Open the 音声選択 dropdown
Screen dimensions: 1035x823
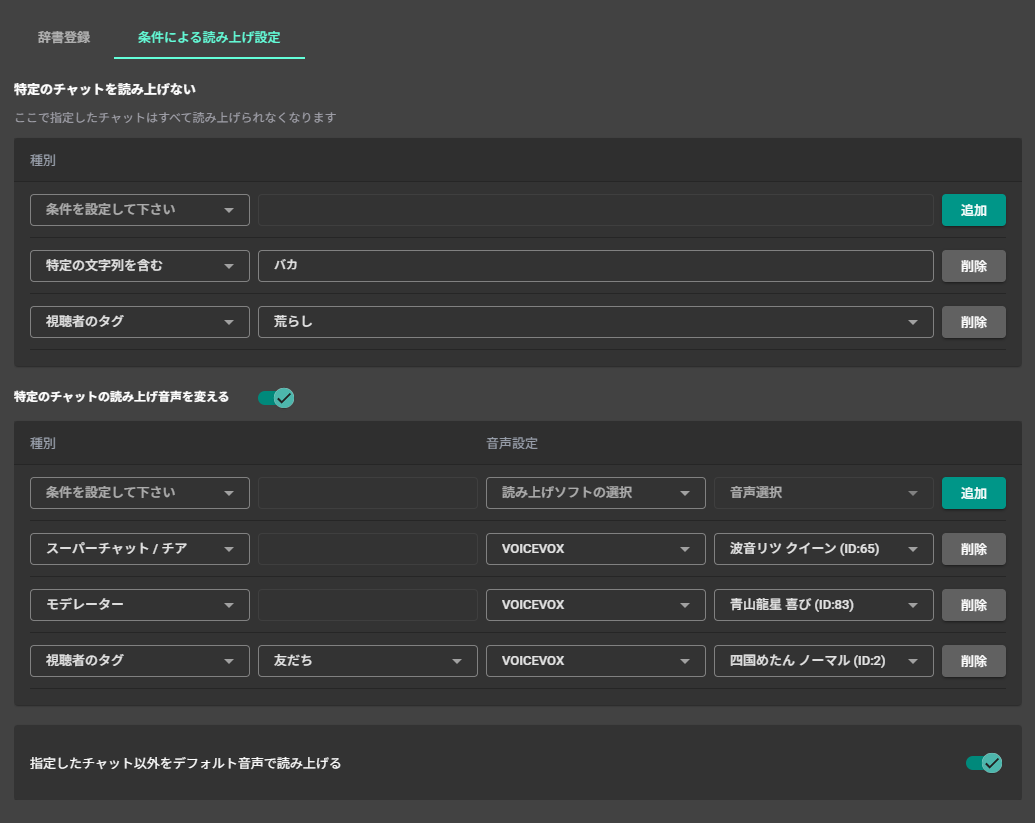pos(823,493)
